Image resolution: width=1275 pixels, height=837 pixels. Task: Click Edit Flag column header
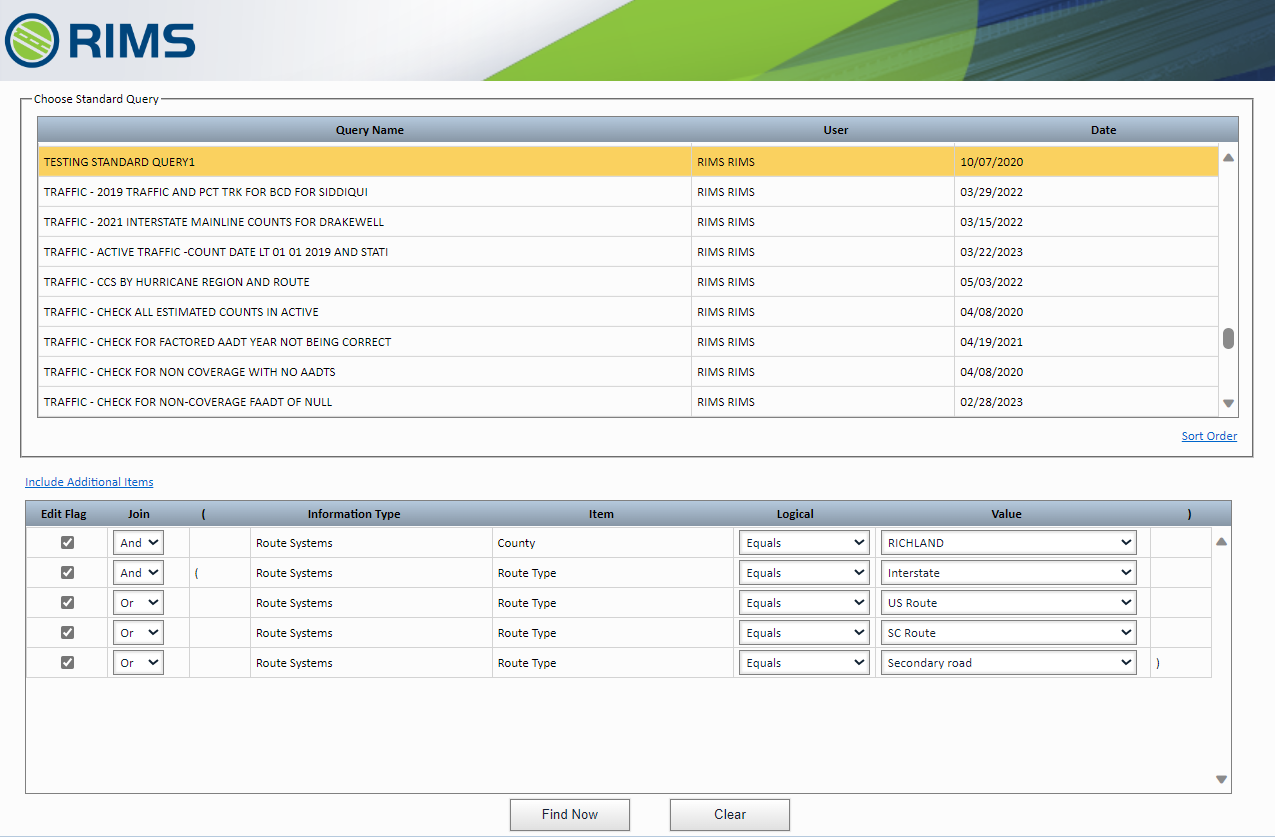[x=64, y=514]
